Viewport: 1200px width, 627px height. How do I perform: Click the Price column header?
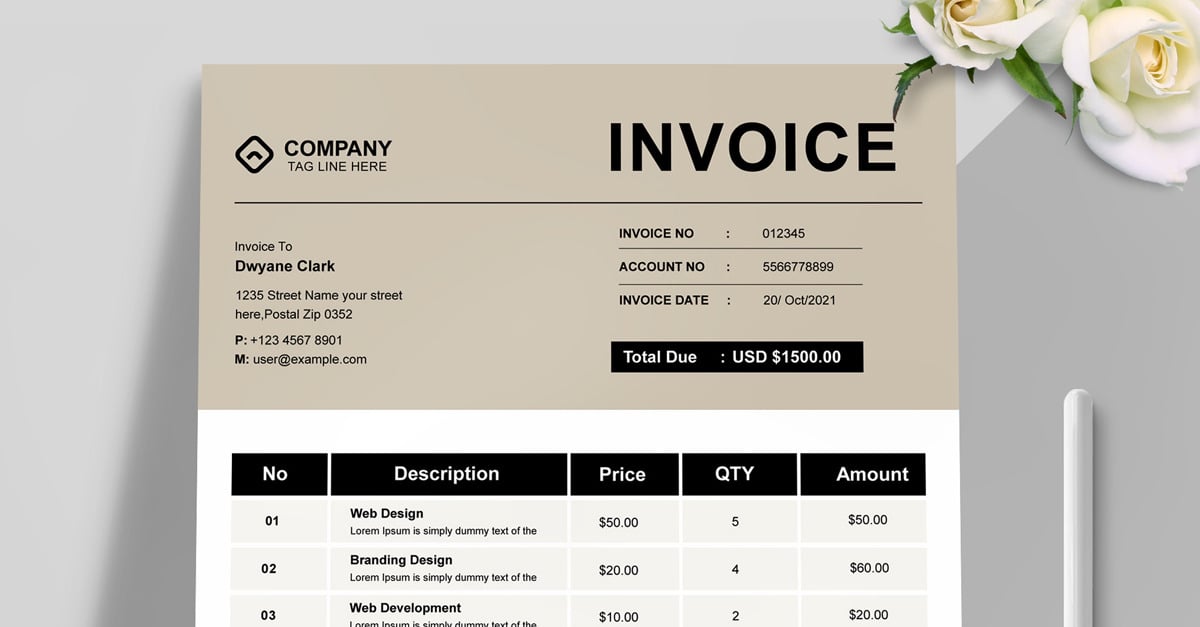(x=623, y=474)
